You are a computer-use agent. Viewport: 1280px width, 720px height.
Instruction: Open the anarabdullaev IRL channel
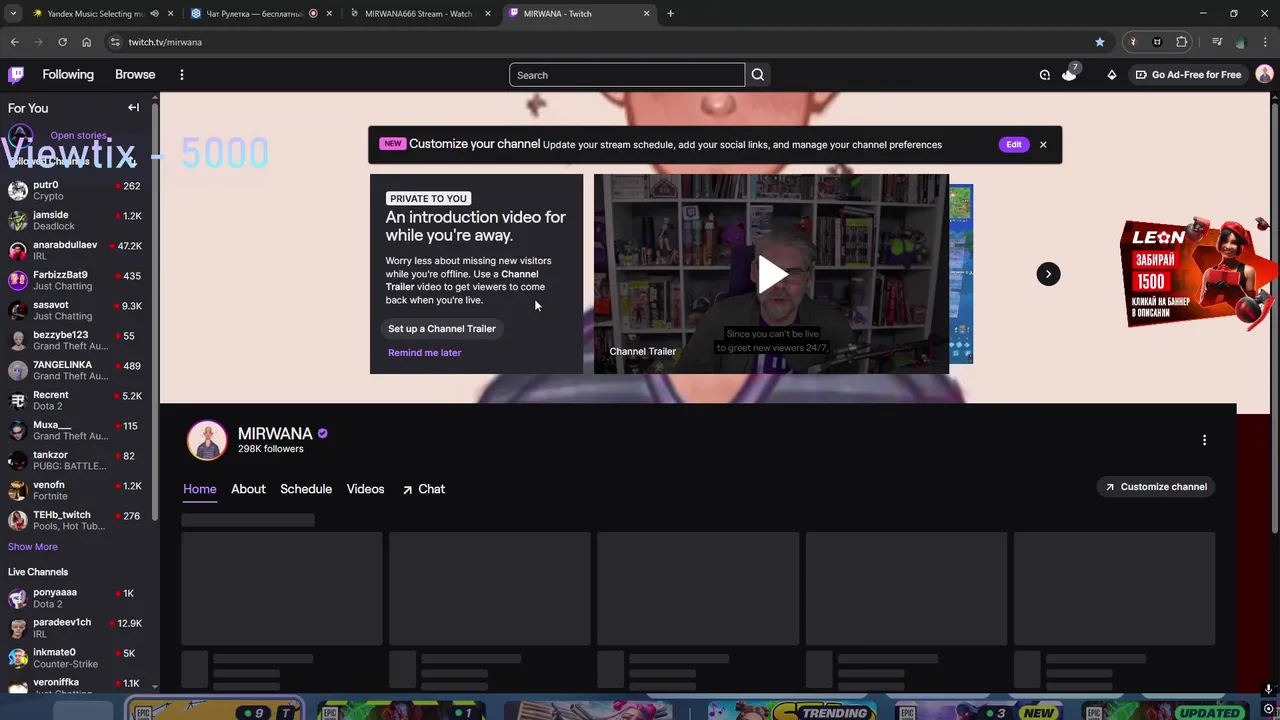tap(75, 250)
